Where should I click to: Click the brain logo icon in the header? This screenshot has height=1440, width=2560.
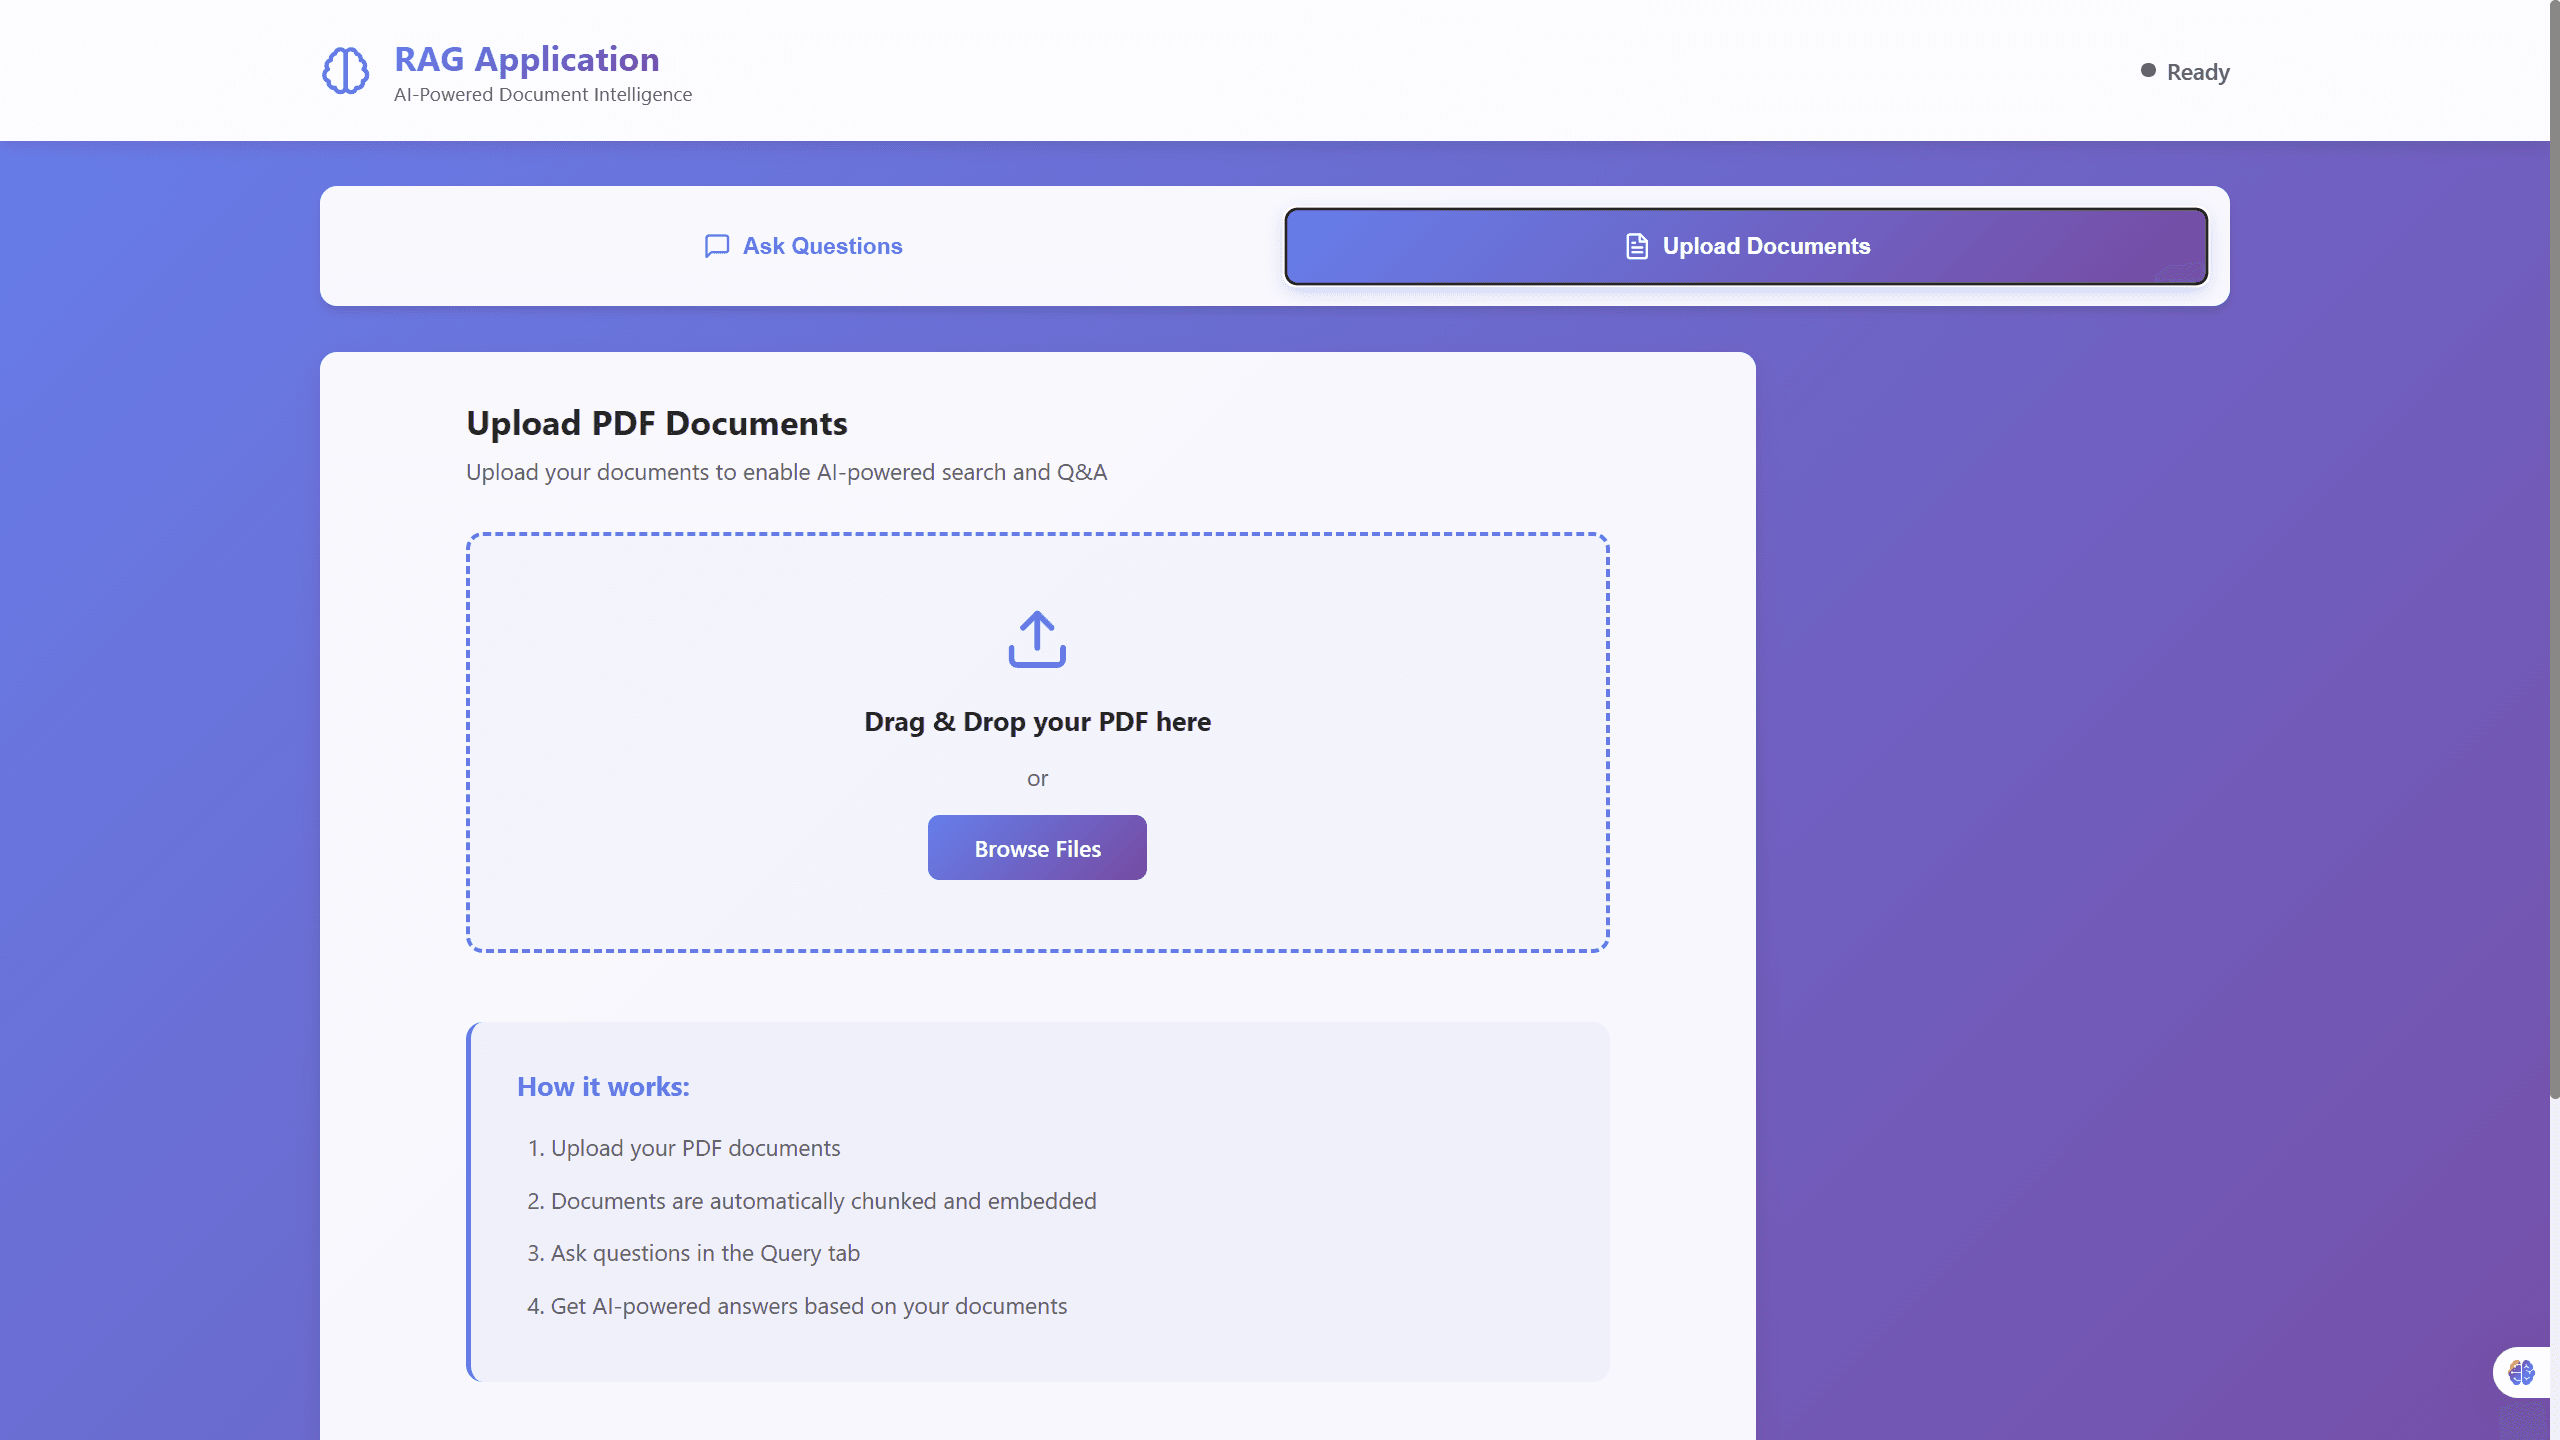[346, 70]
